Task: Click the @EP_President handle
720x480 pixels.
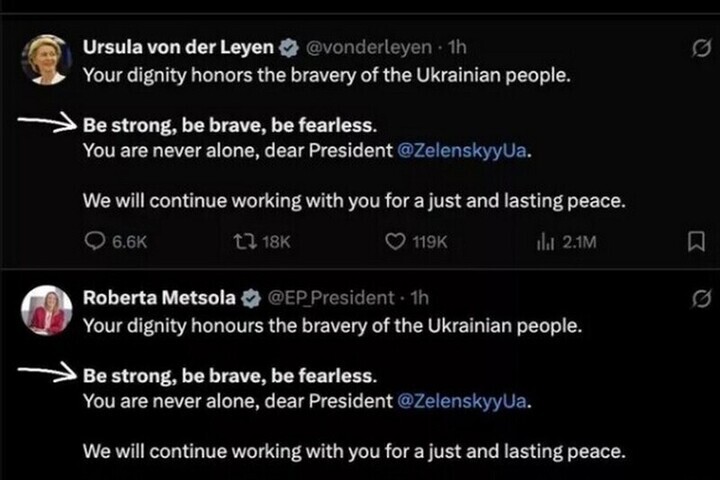Action: [331, 298]
